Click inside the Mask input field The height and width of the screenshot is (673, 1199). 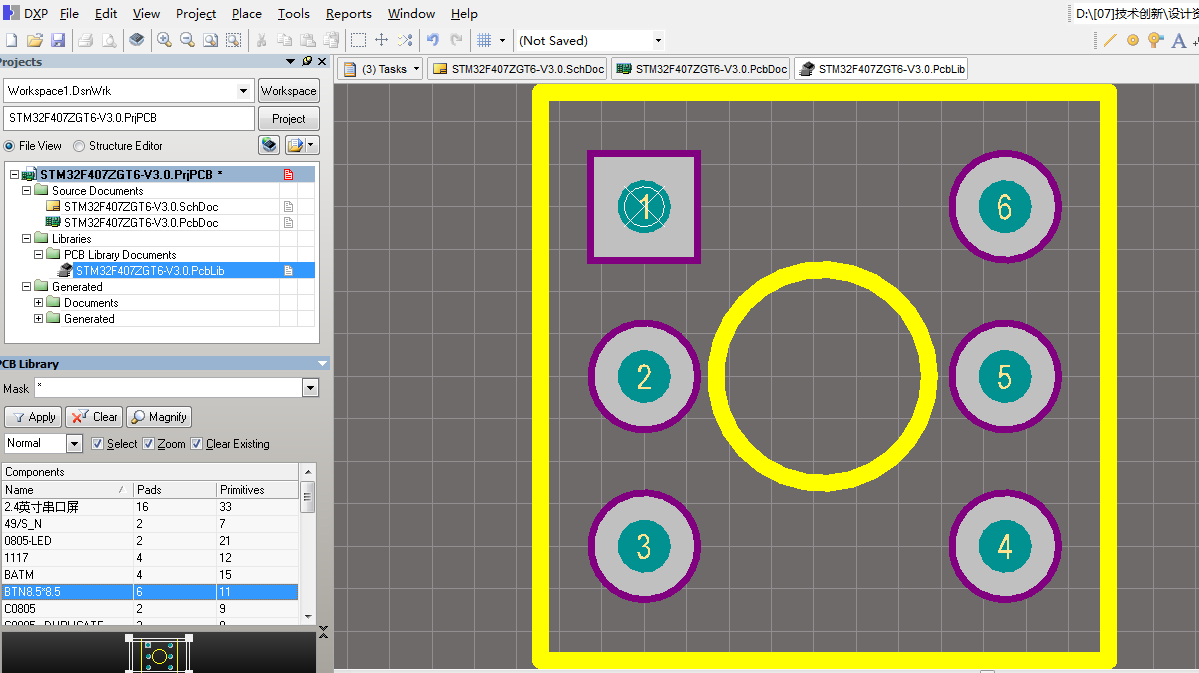[x=168, y=389]
